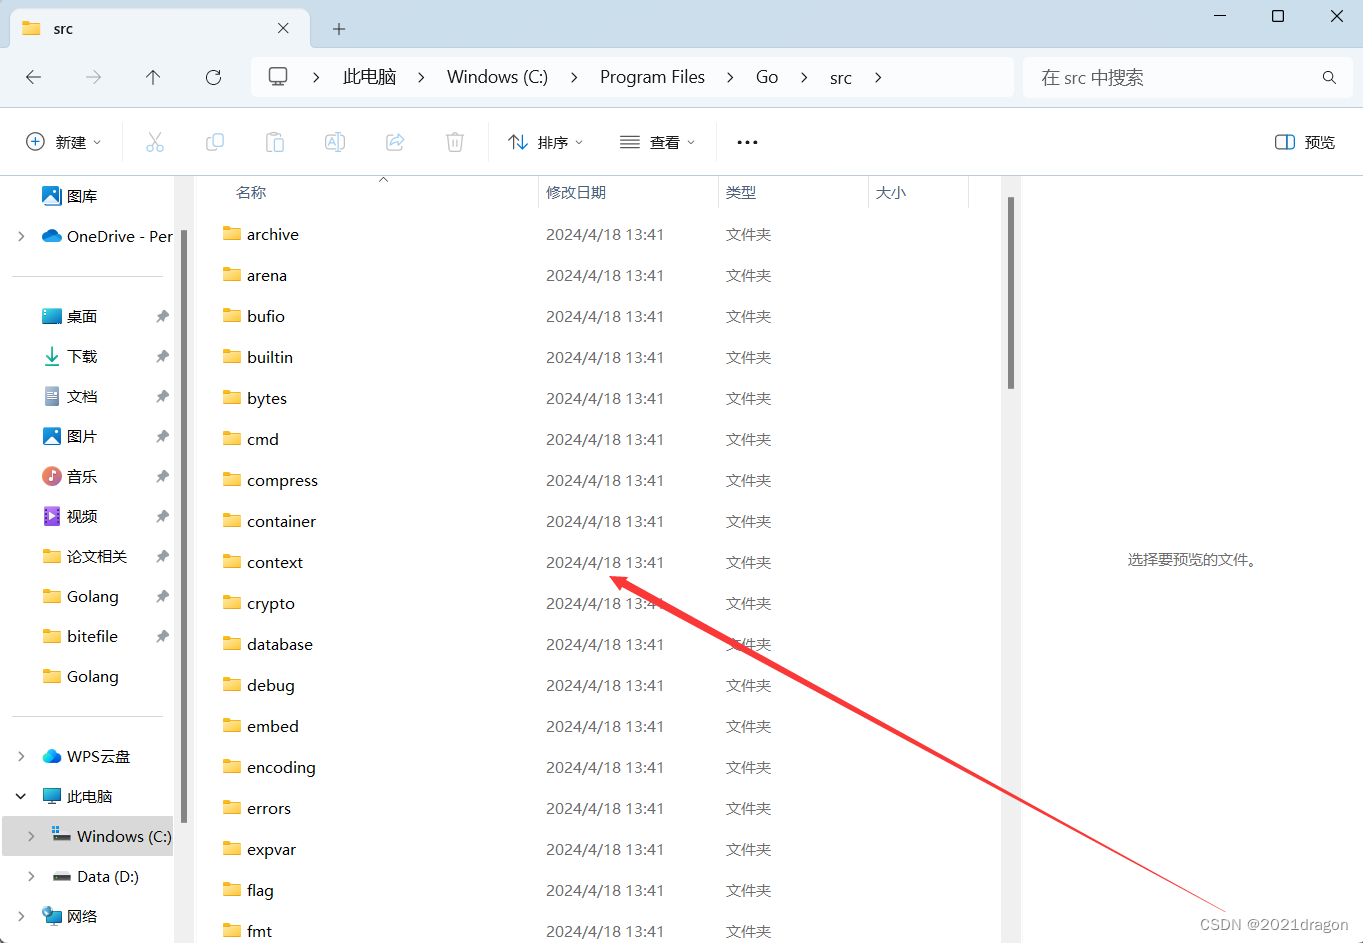Open a new tab with plus button
Screen dimensions: 1363x943
[339, 29]
